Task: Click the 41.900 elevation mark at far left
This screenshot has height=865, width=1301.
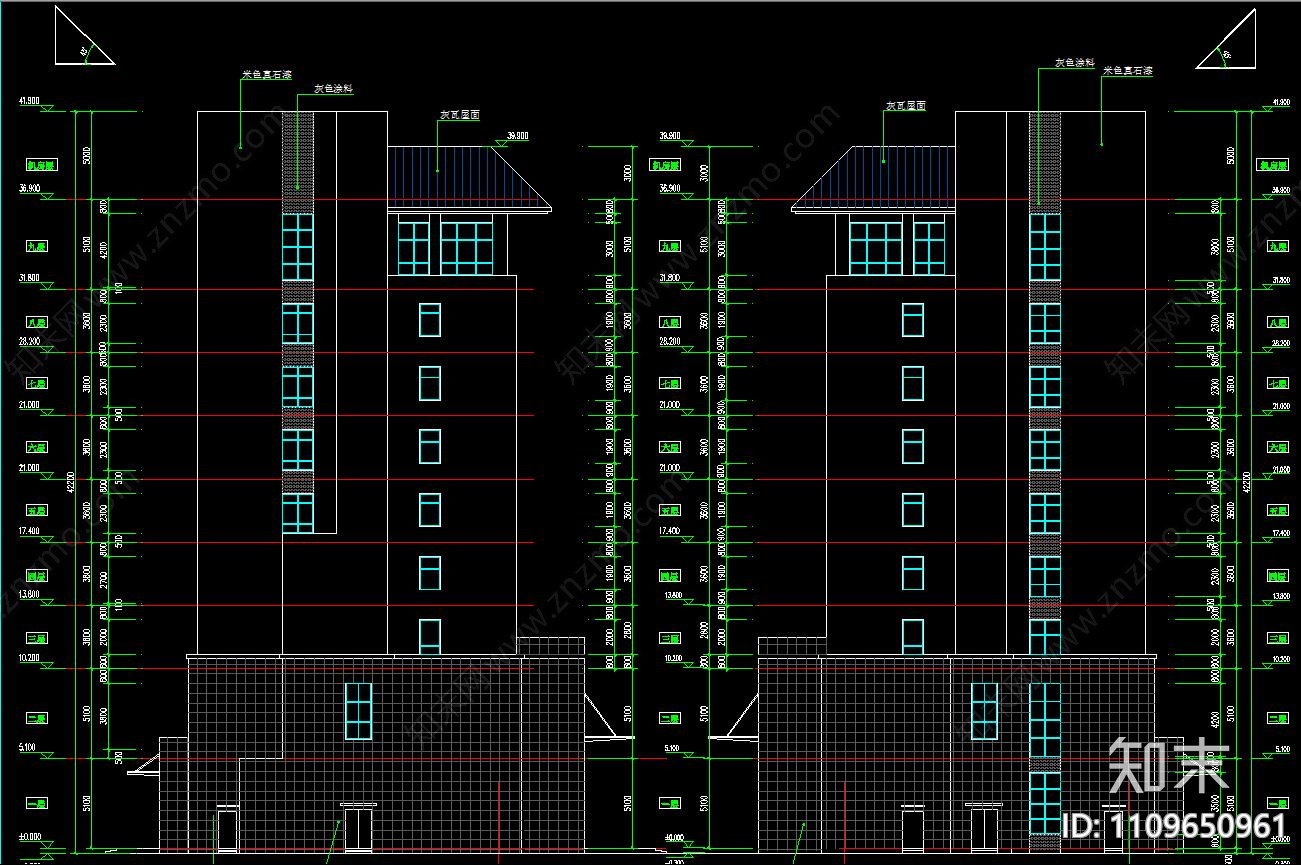Action: (29, 102)
